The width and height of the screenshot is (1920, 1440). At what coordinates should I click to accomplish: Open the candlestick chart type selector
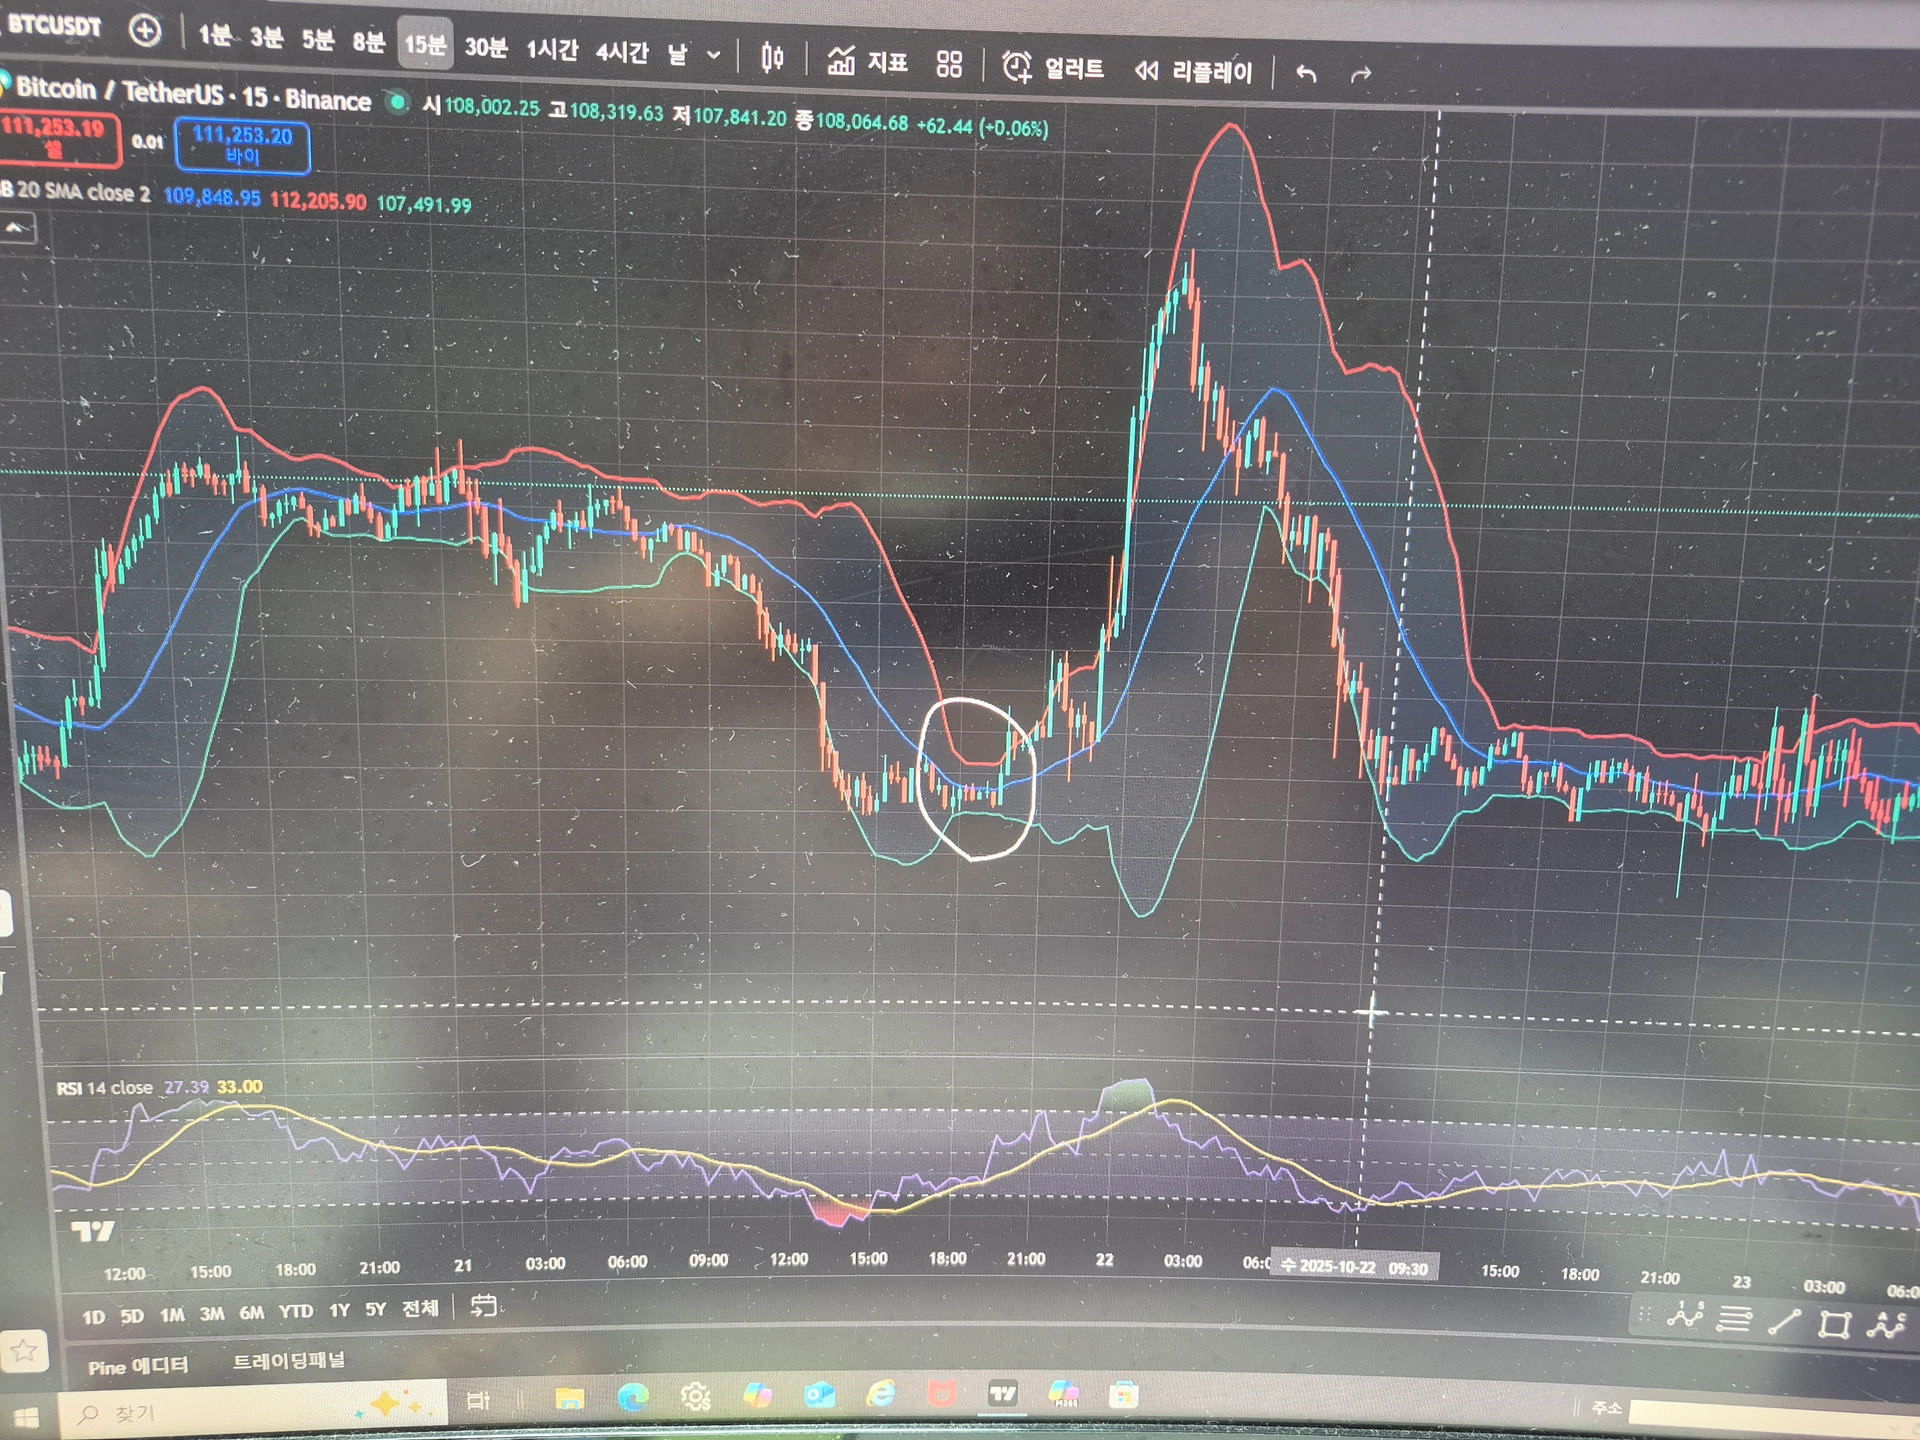pos(772,58)
